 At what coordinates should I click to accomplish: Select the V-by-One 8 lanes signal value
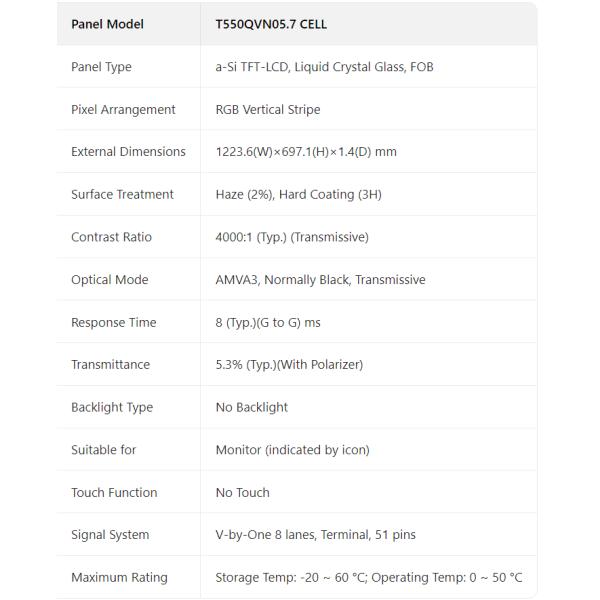click(x=315, y=535)
